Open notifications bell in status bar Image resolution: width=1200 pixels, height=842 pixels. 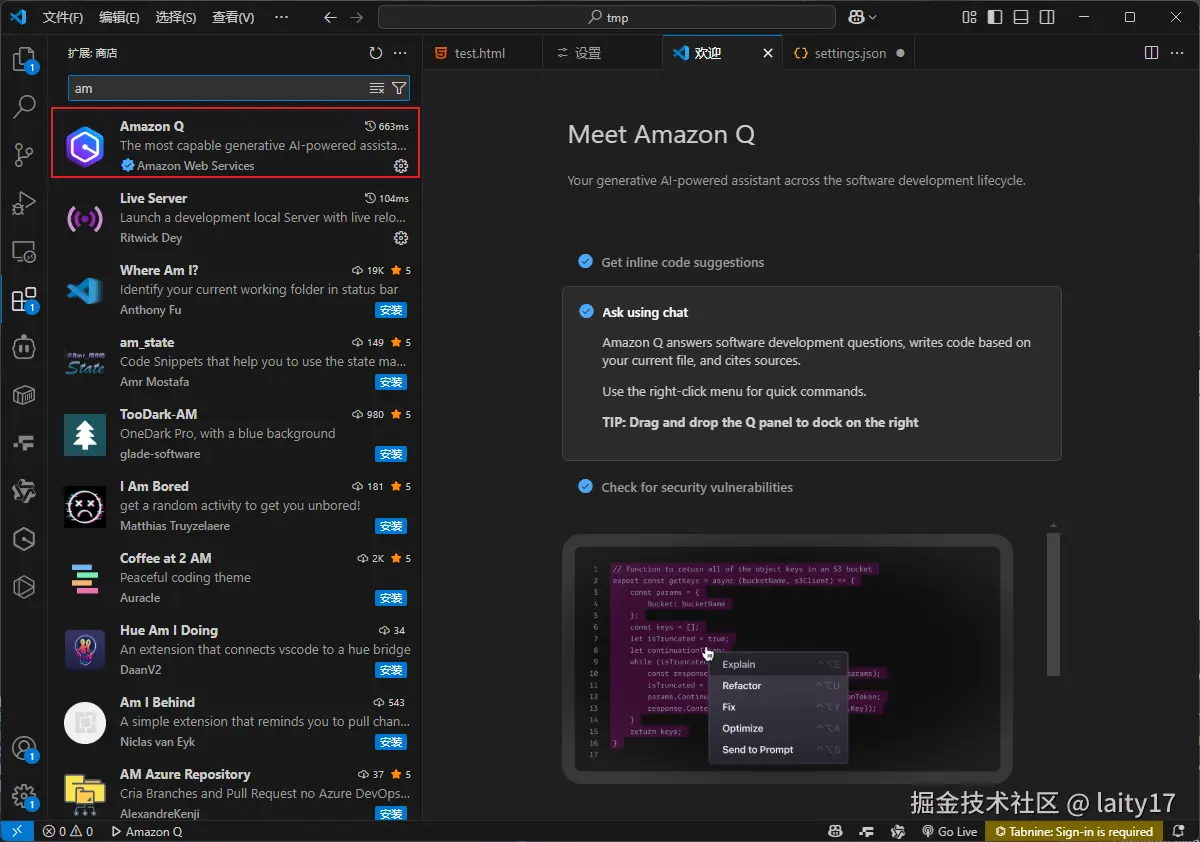[1177, 831]
